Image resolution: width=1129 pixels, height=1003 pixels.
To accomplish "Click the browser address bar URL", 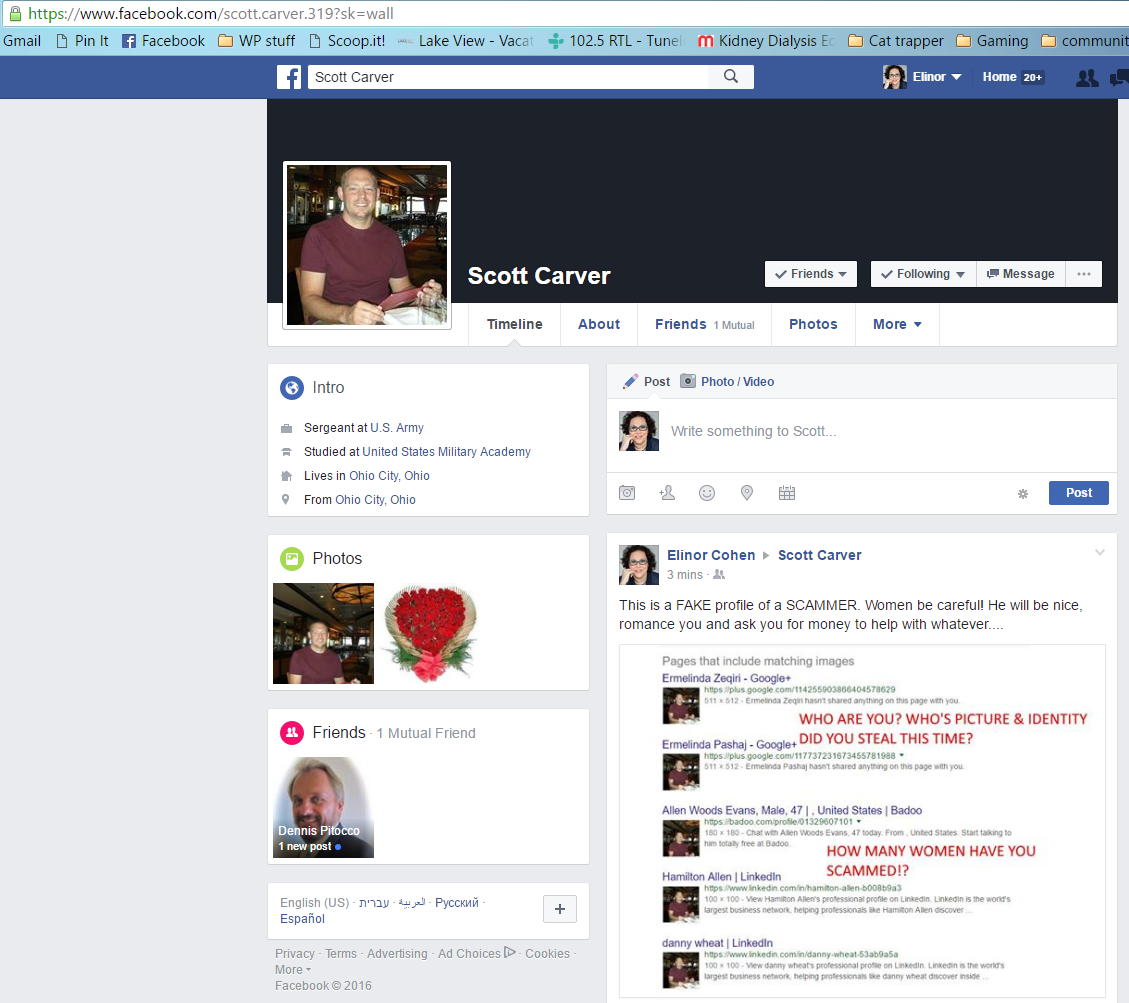I will 210,14.
